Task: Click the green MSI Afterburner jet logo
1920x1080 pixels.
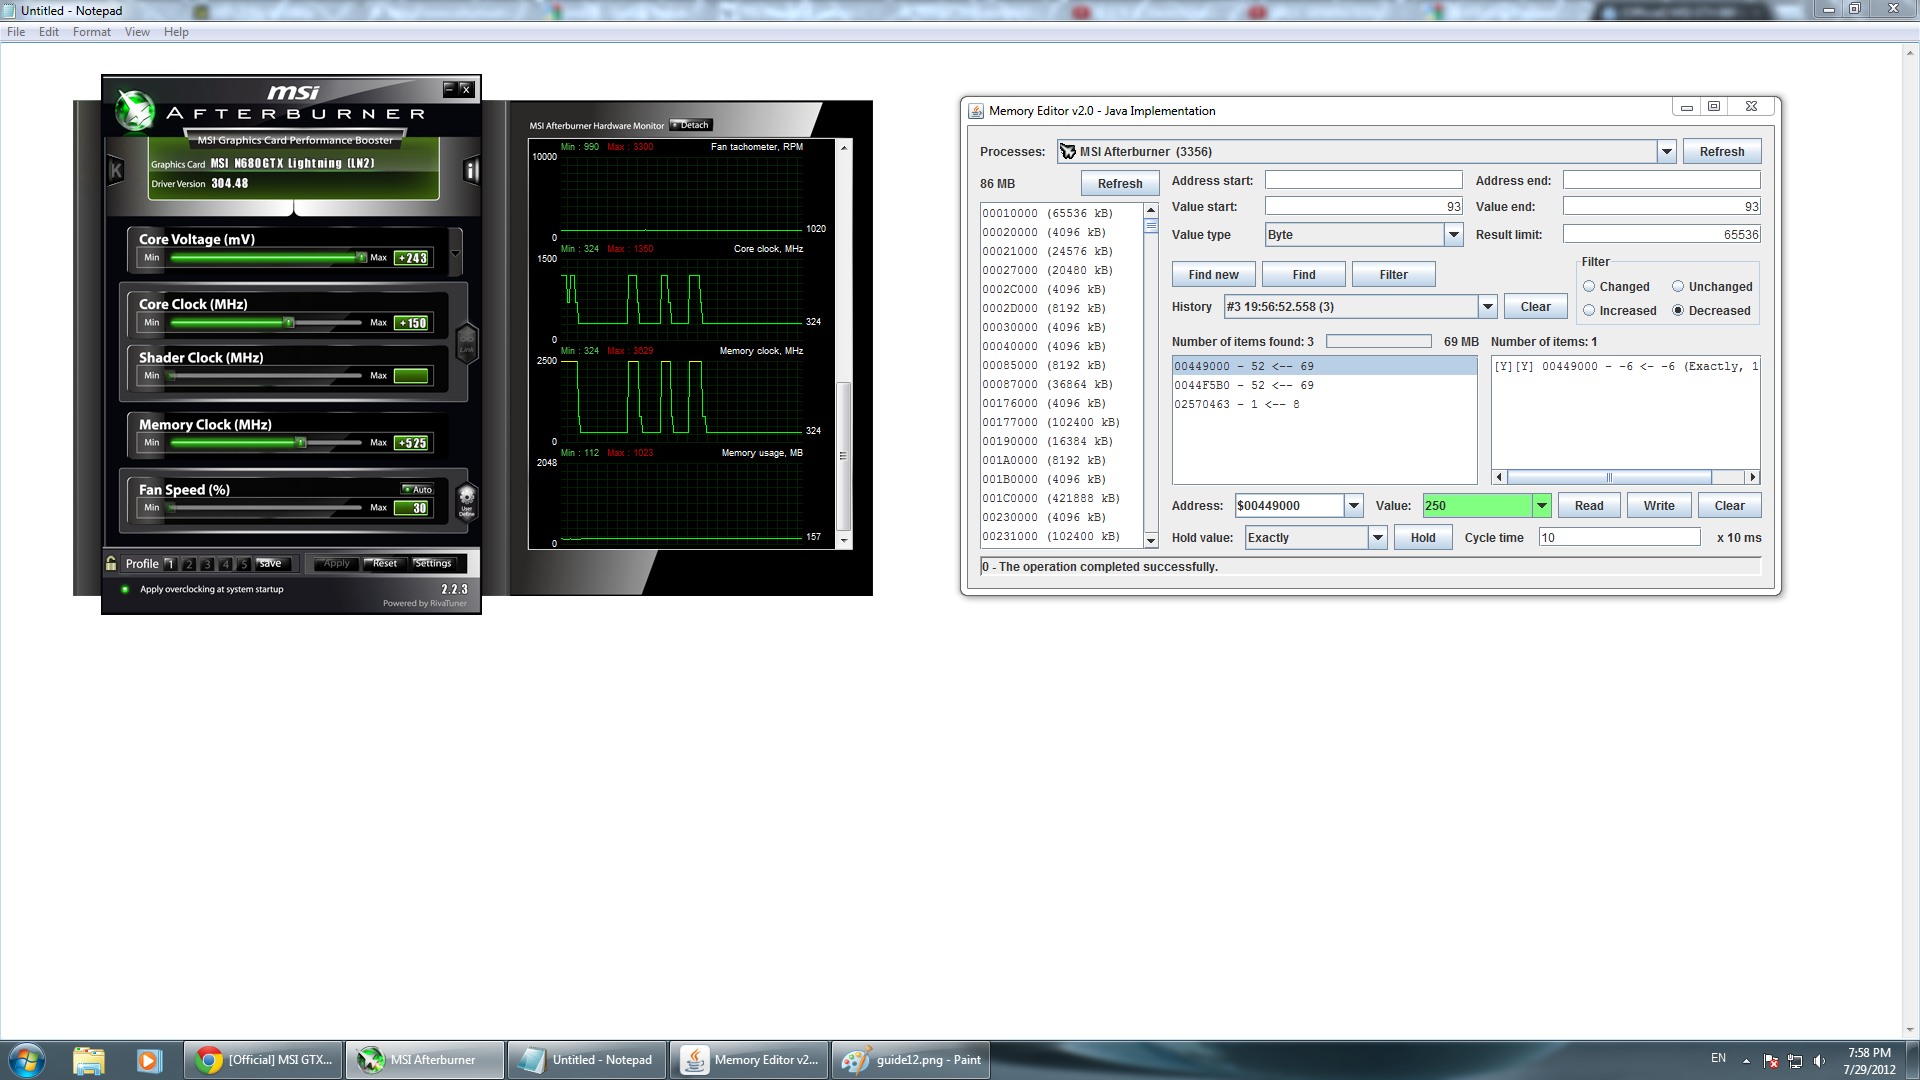Action: point(134,110)
